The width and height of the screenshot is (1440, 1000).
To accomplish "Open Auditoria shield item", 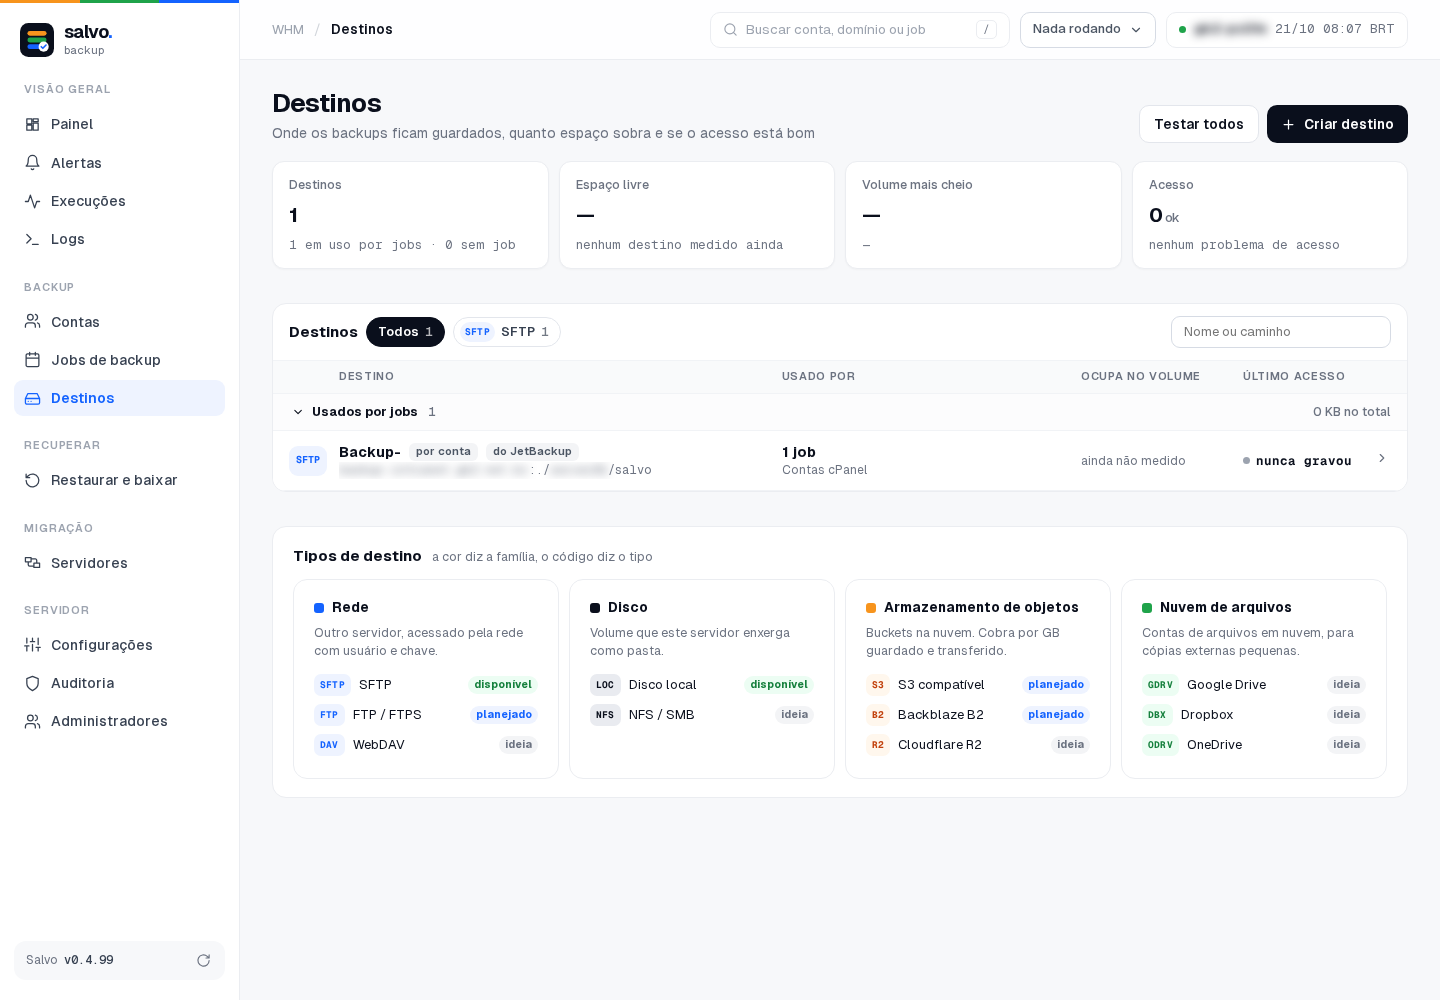I will coord(119,683).
